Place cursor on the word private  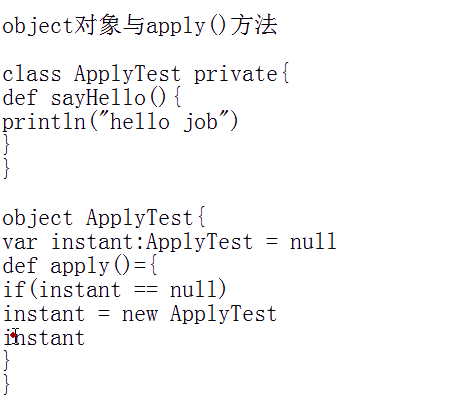236,74
